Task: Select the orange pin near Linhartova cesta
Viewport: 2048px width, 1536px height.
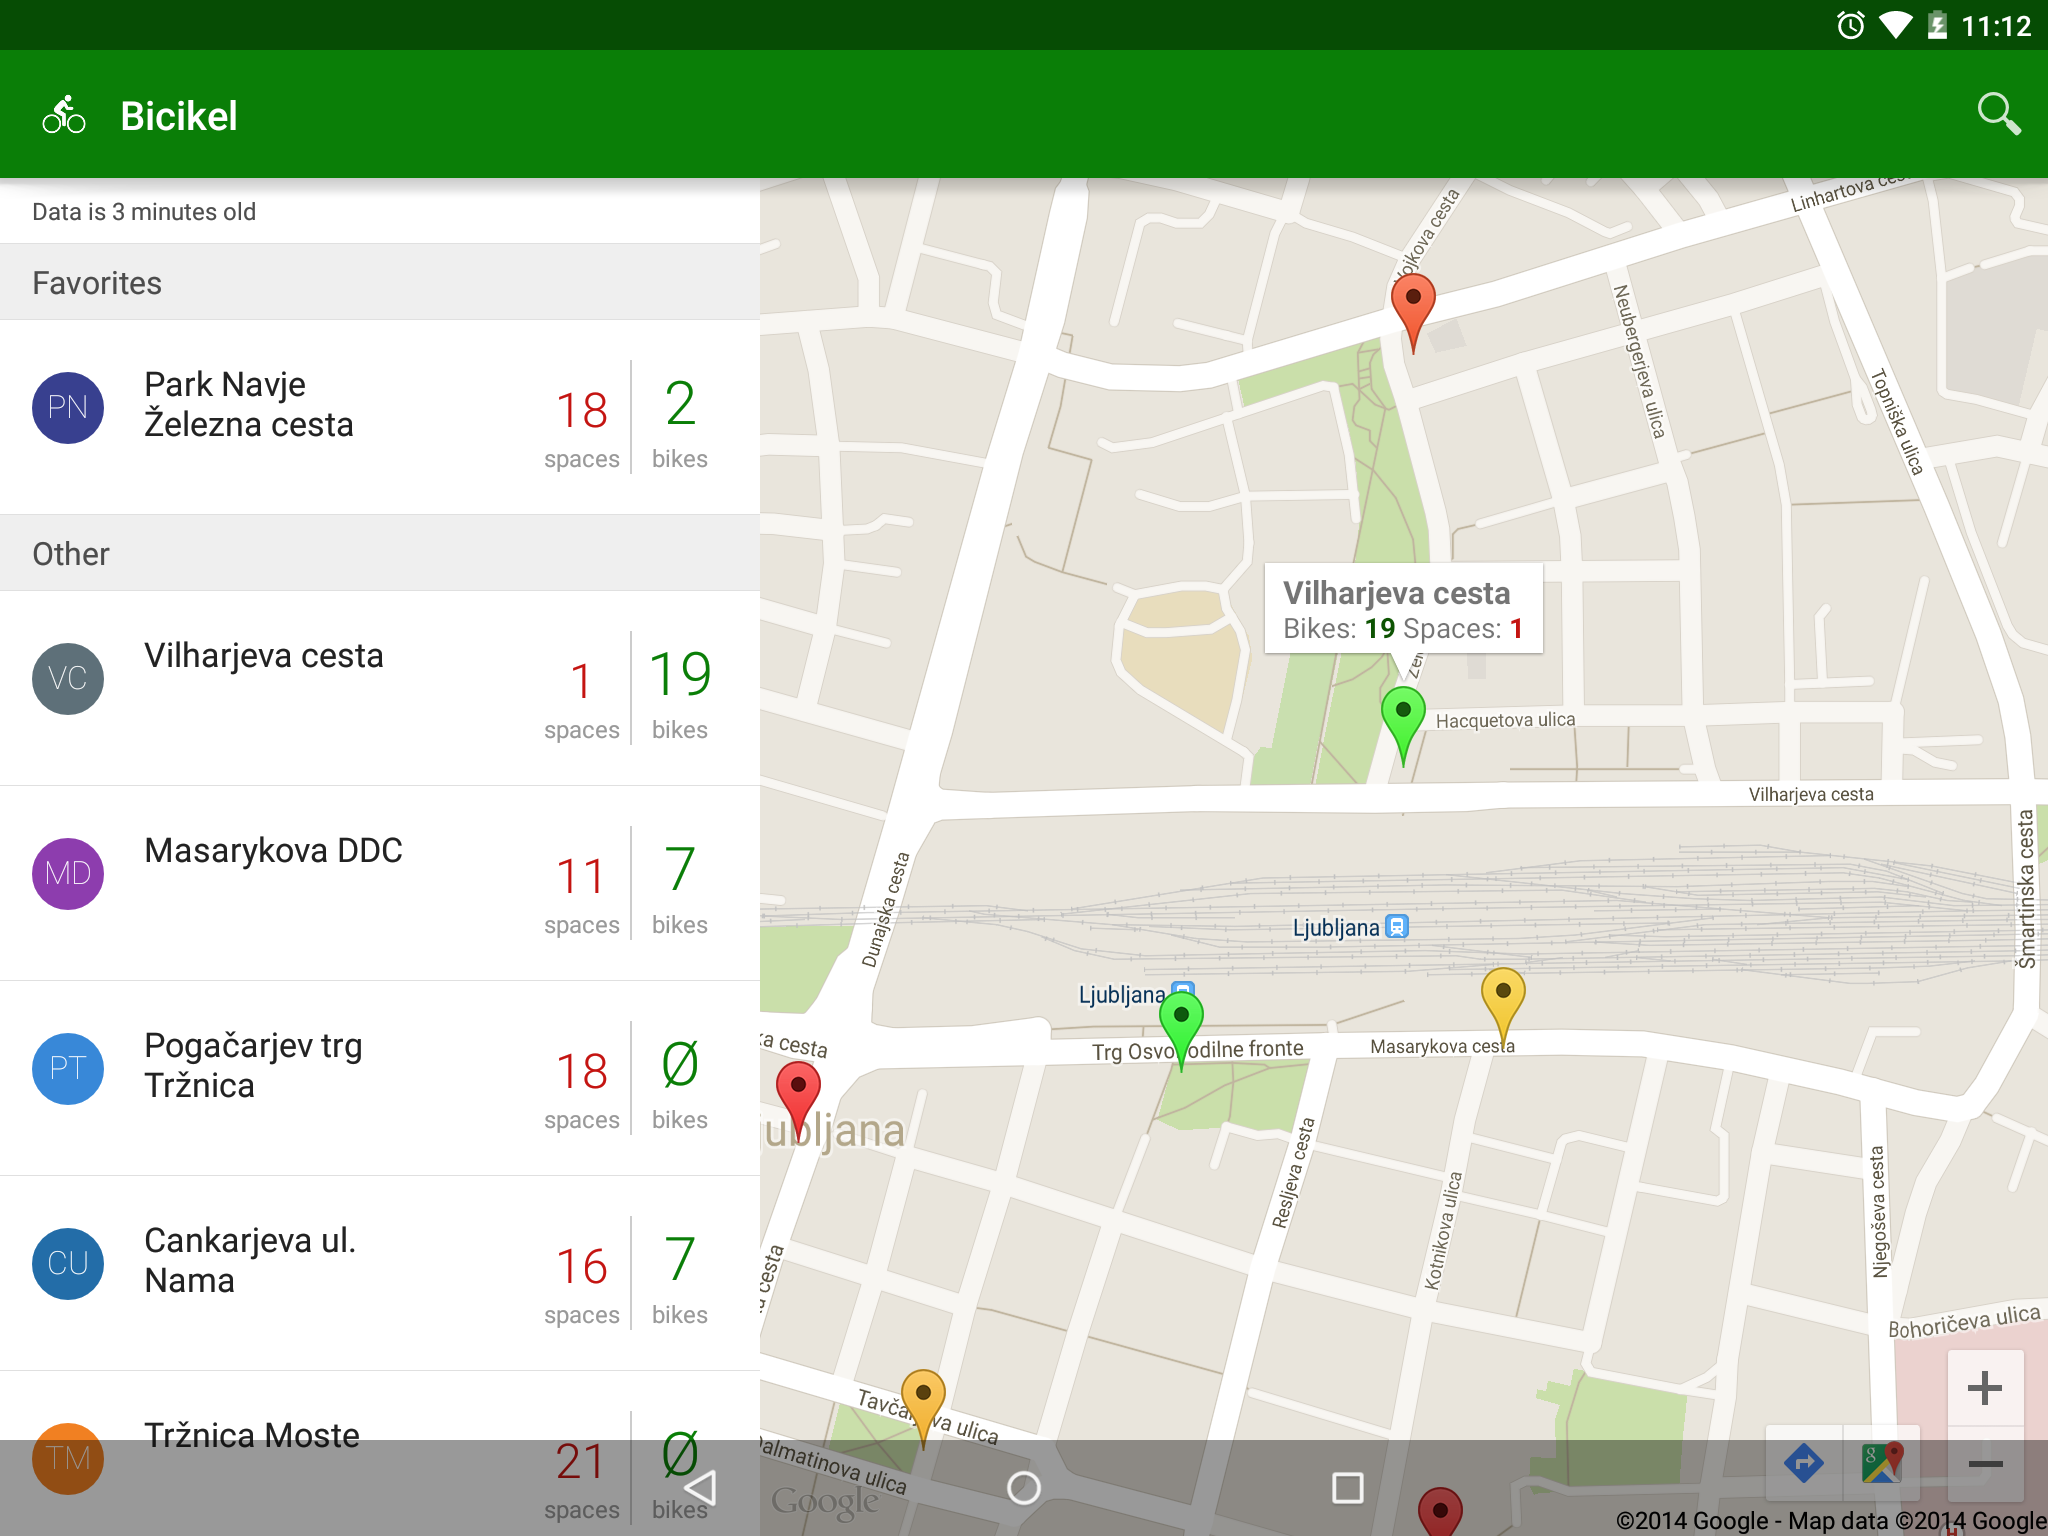Action: [x=1412, y=303]
